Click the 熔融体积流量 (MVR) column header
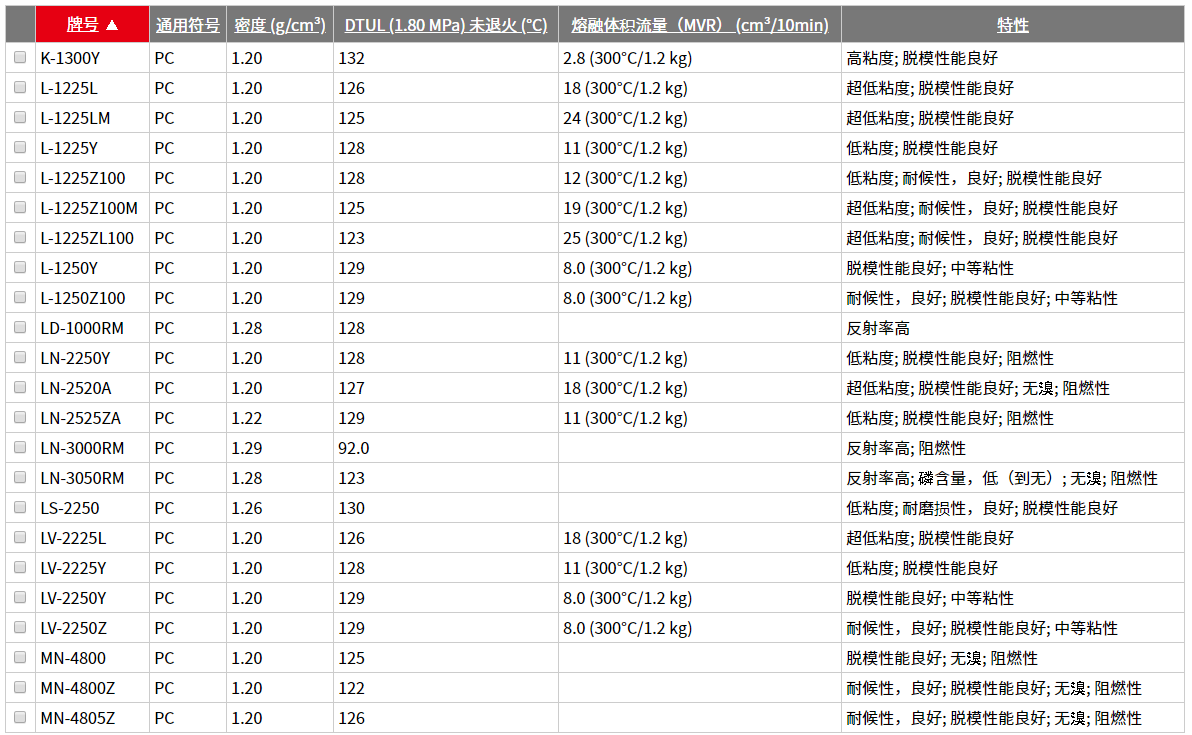The image size is (1192, 735). click(699, 25)
